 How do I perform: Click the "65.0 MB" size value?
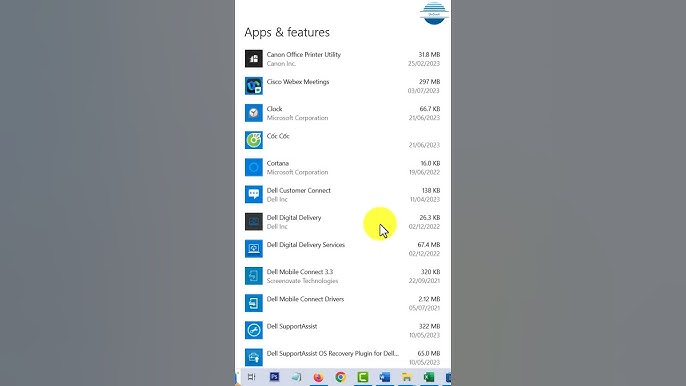coord(429,353)
